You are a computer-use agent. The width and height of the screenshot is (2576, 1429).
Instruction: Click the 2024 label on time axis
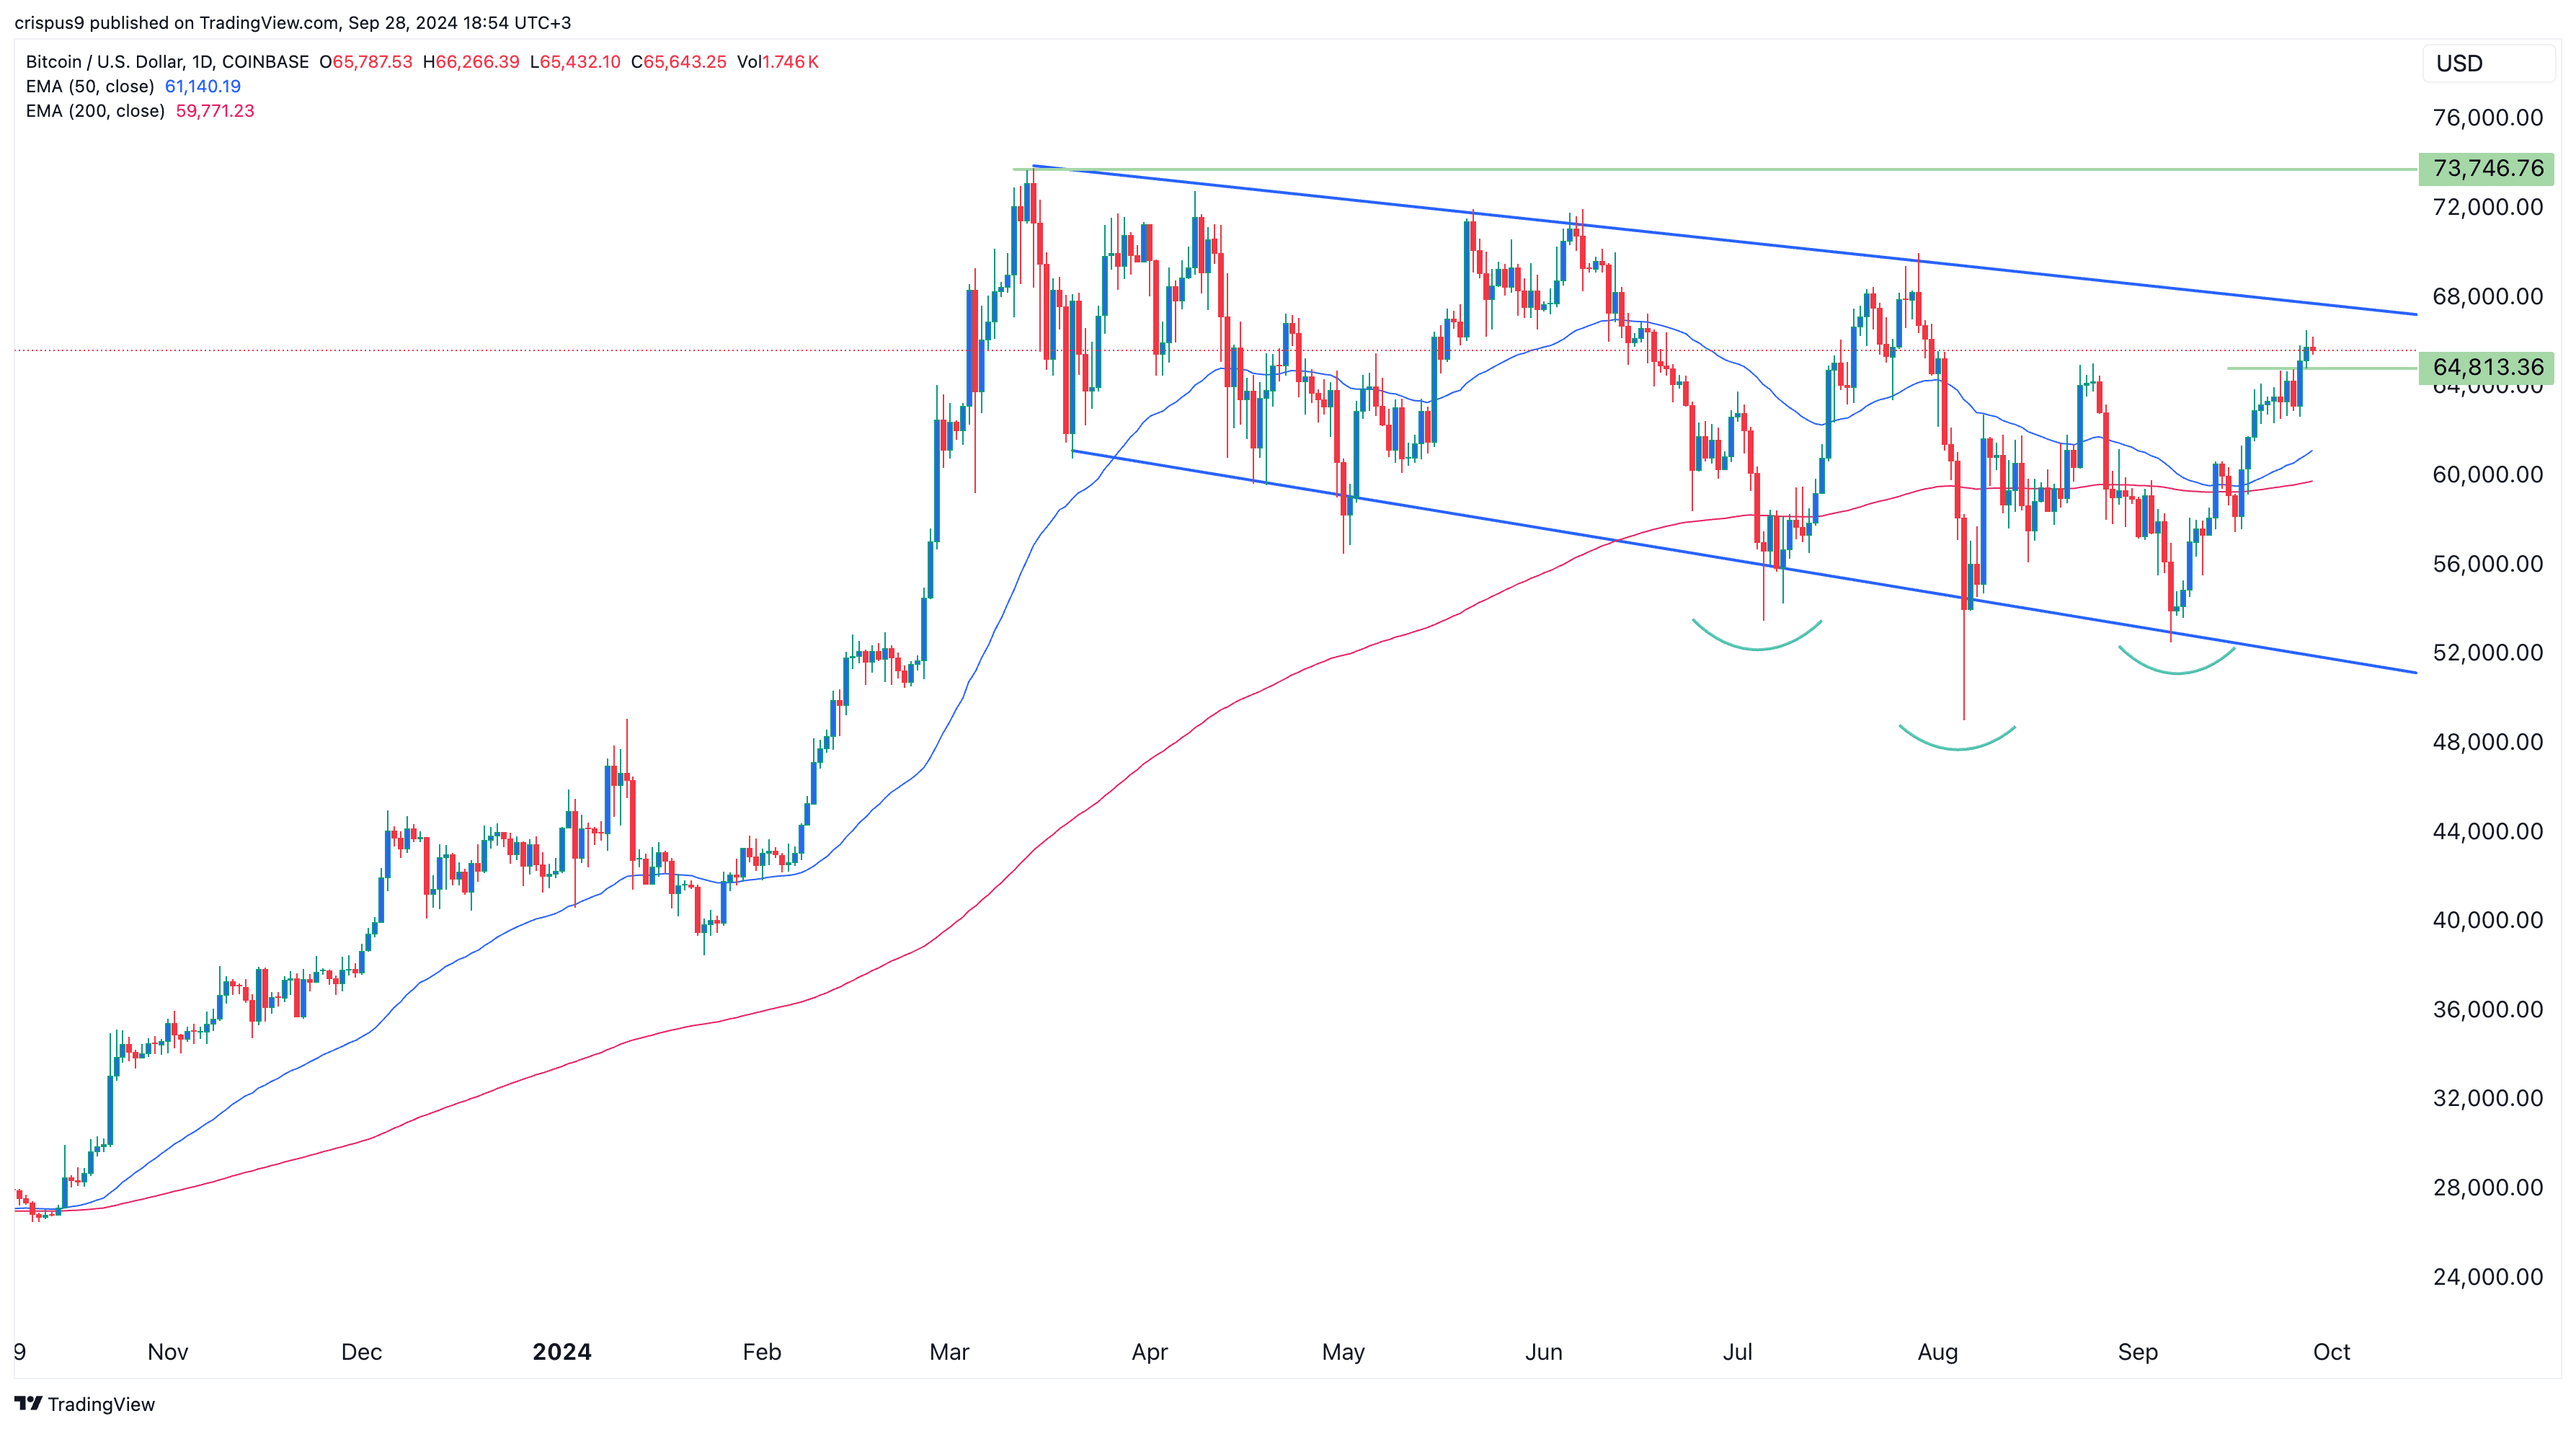(x=562, y=1352)
